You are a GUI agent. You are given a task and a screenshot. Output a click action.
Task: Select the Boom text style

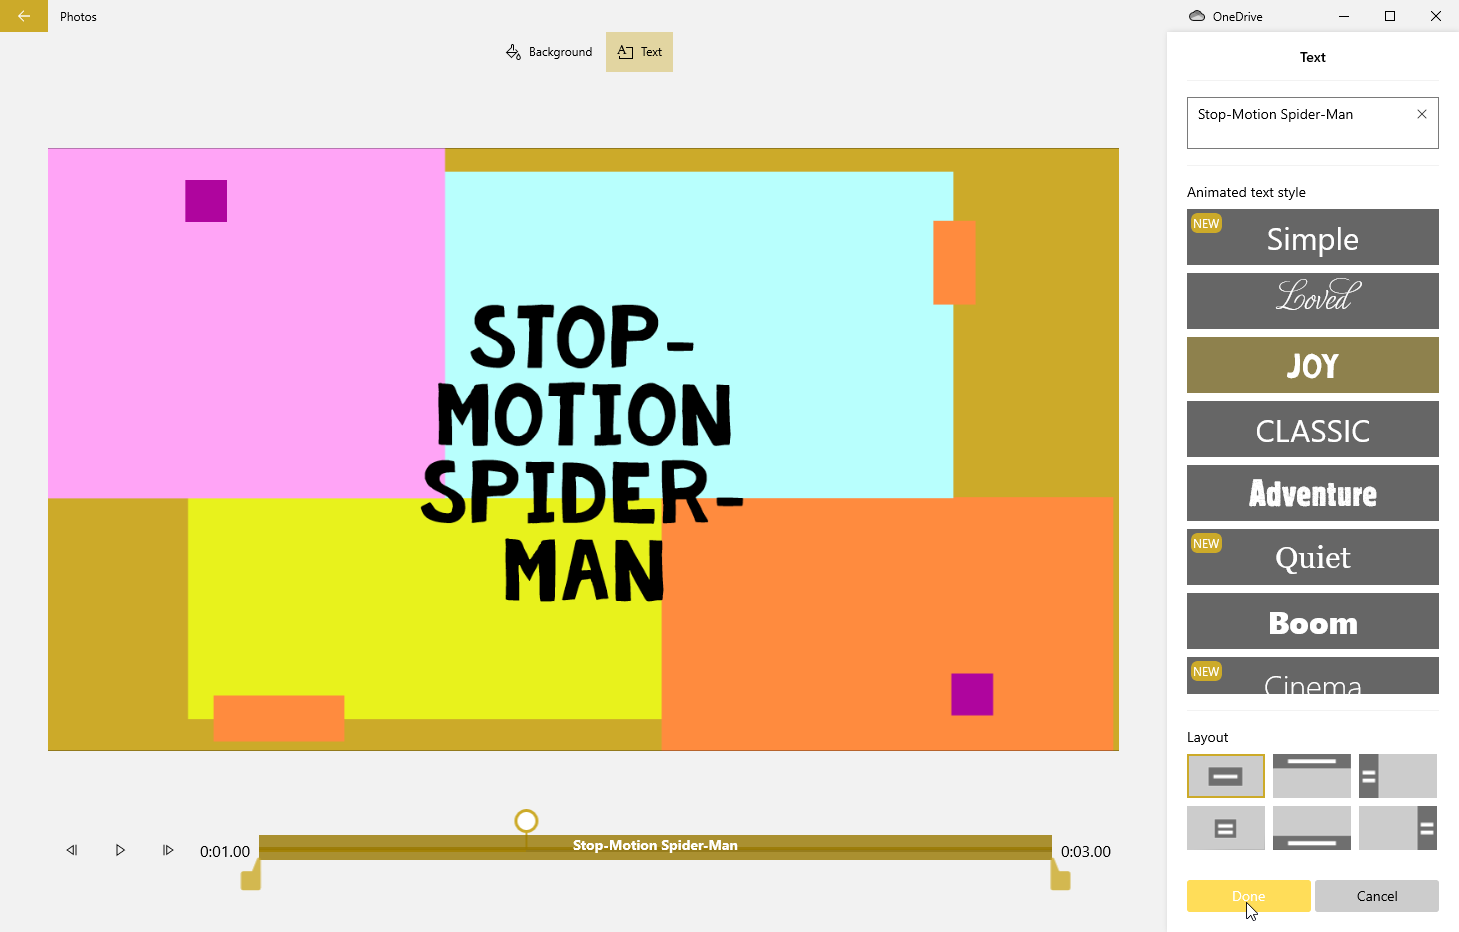point(1313,621)
